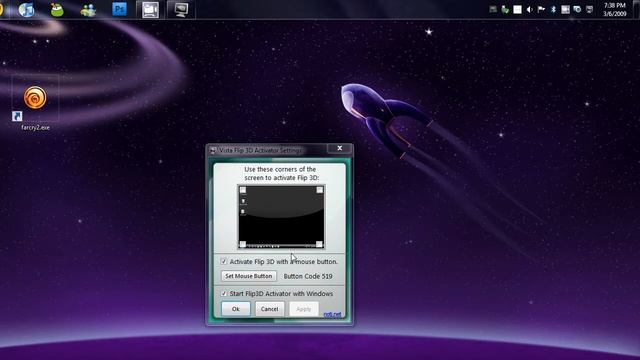This screenshot has width=640, height=360.
Task: Tick the top-right corner box in preview
Action: pyautogui.click(x=320, y=190)
